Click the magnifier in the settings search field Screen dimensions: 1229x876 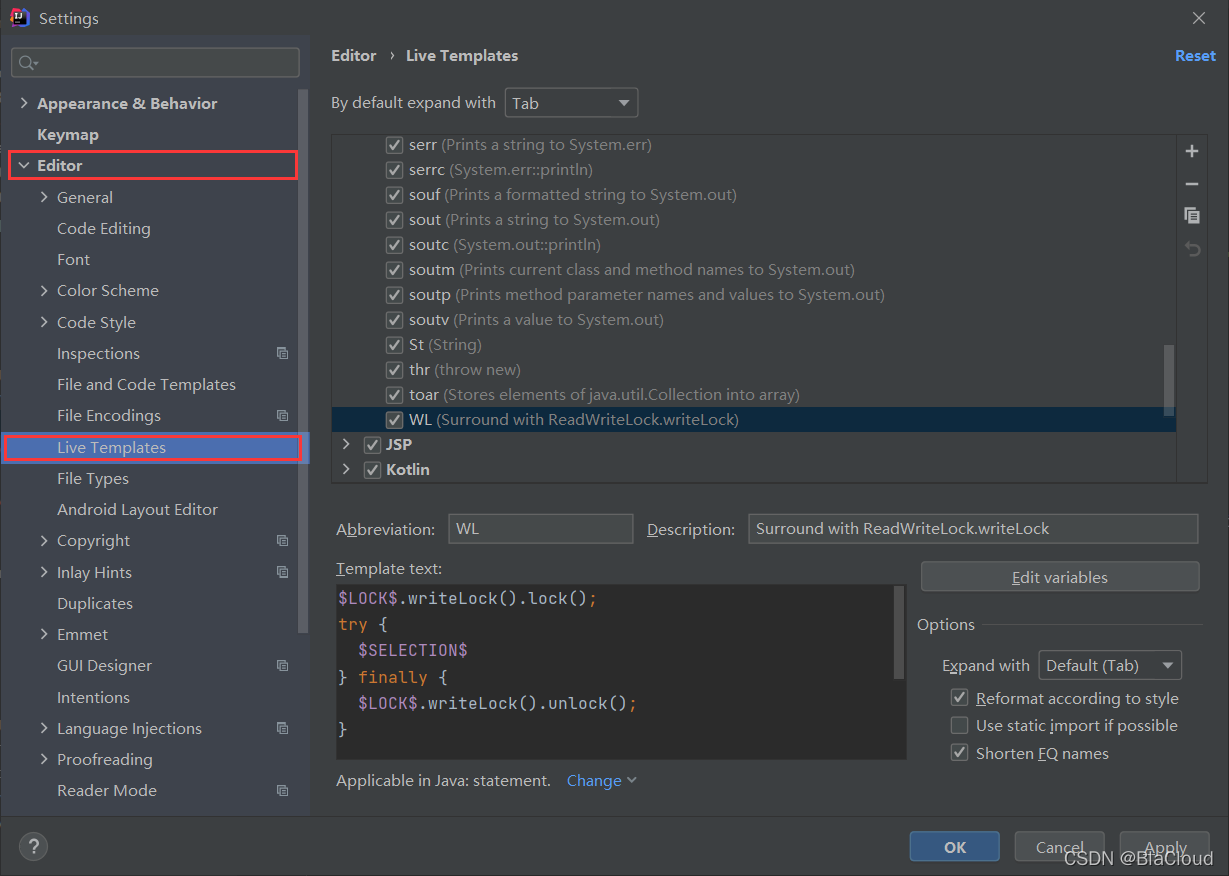(x=26, y=62)
